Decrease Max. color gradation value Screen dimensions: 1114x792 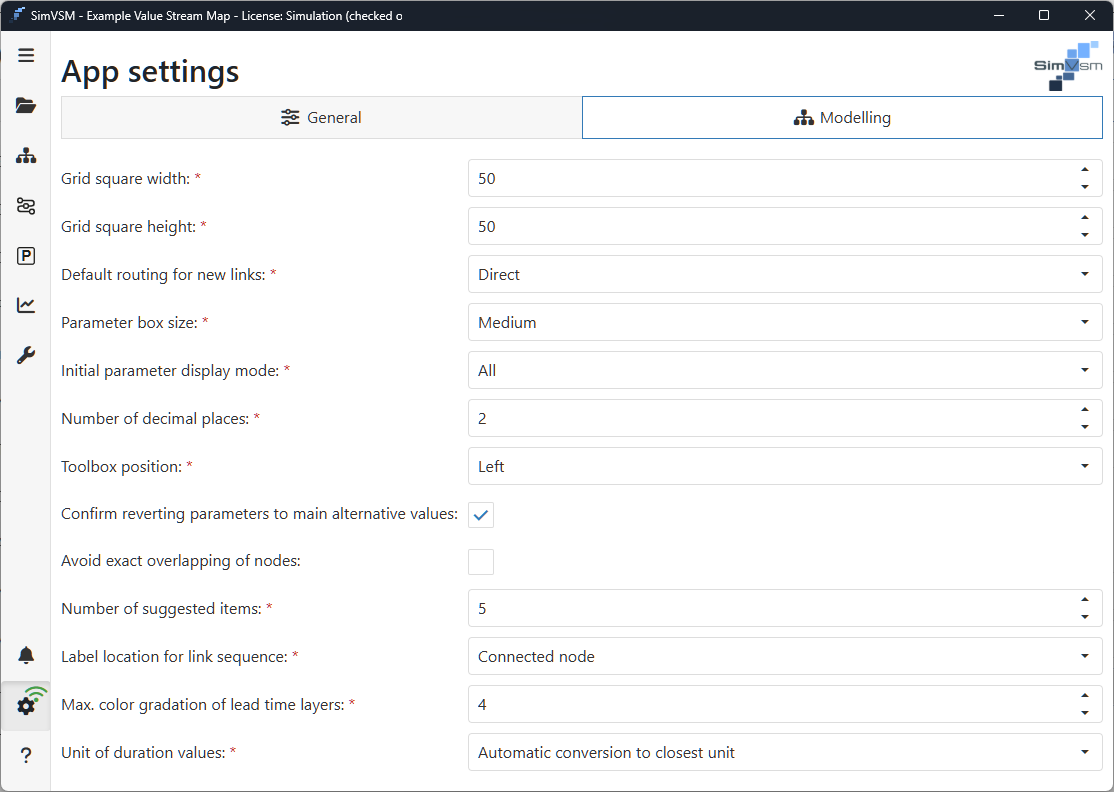pyautogui.click(x=1085, y=713)
